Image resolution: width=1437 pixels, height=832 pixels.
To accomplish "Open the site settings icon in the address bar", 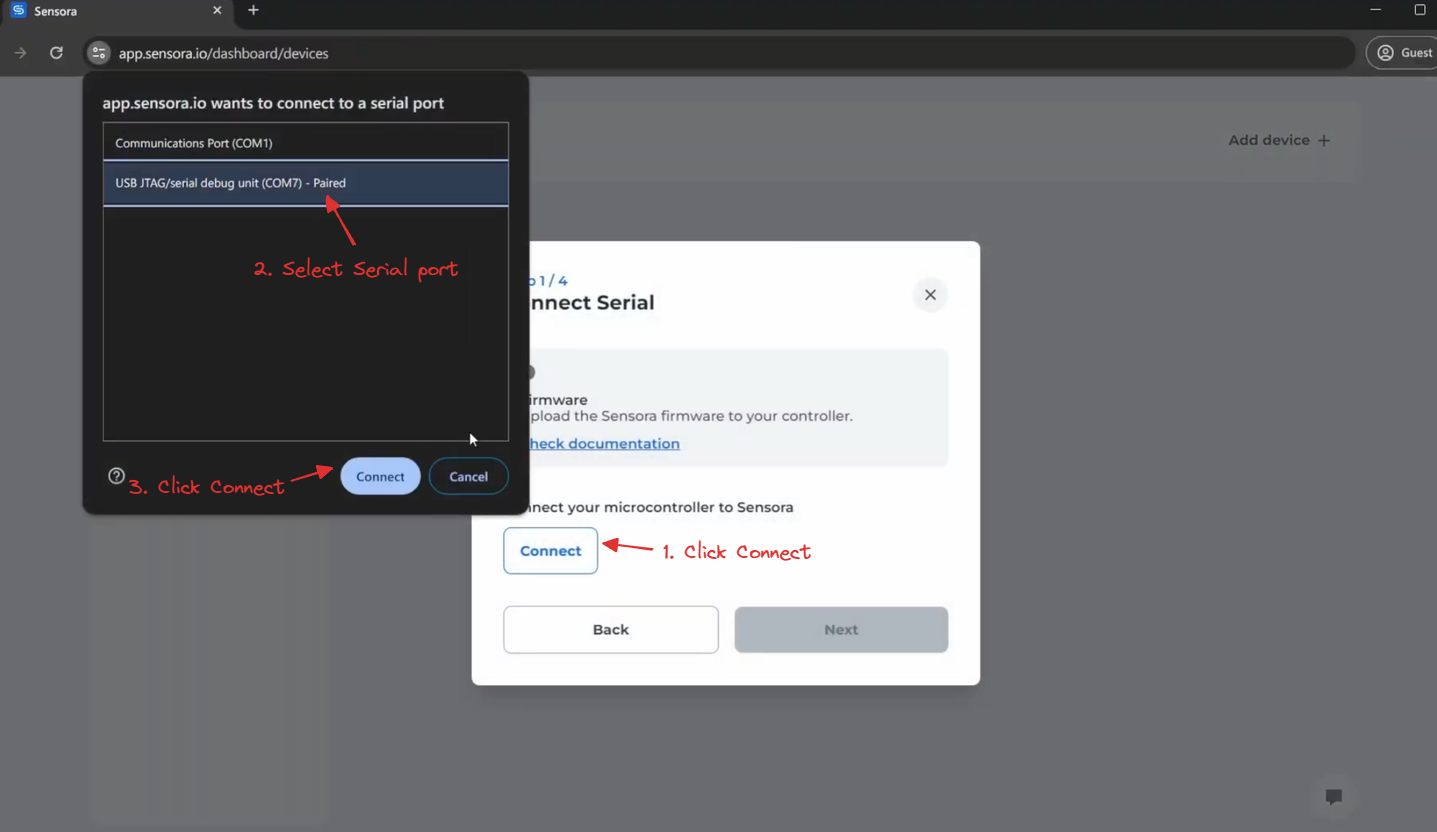I will pos(97,52).
